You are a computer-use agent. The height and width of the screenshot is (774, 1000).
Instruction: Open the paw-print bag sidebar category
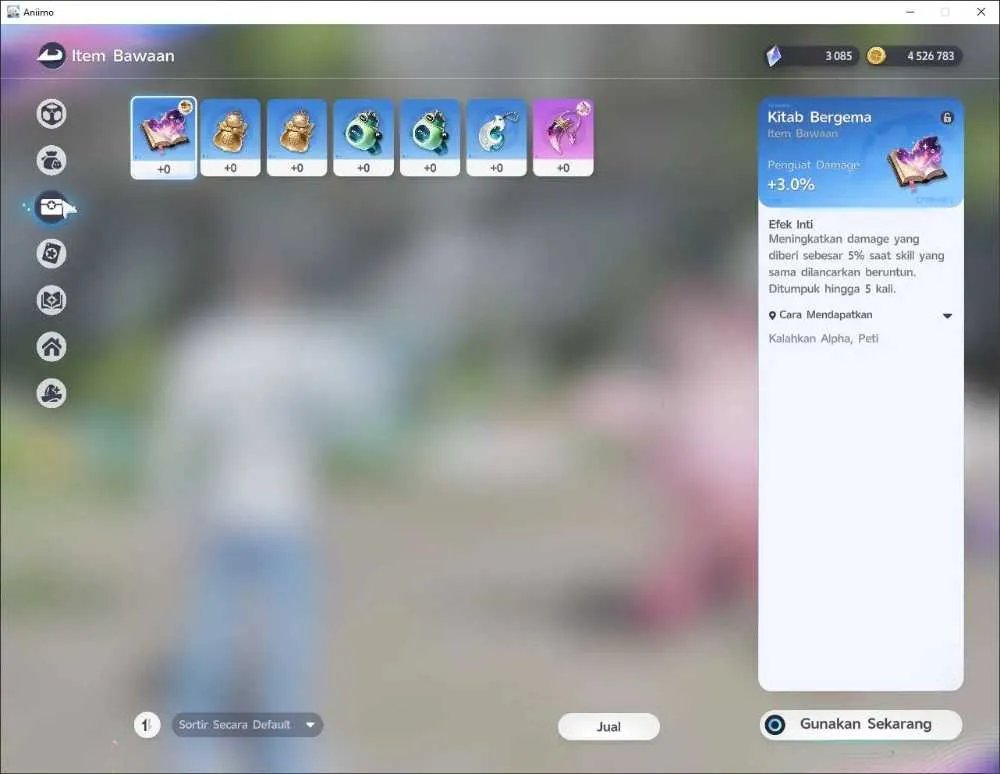pos(51,161)
